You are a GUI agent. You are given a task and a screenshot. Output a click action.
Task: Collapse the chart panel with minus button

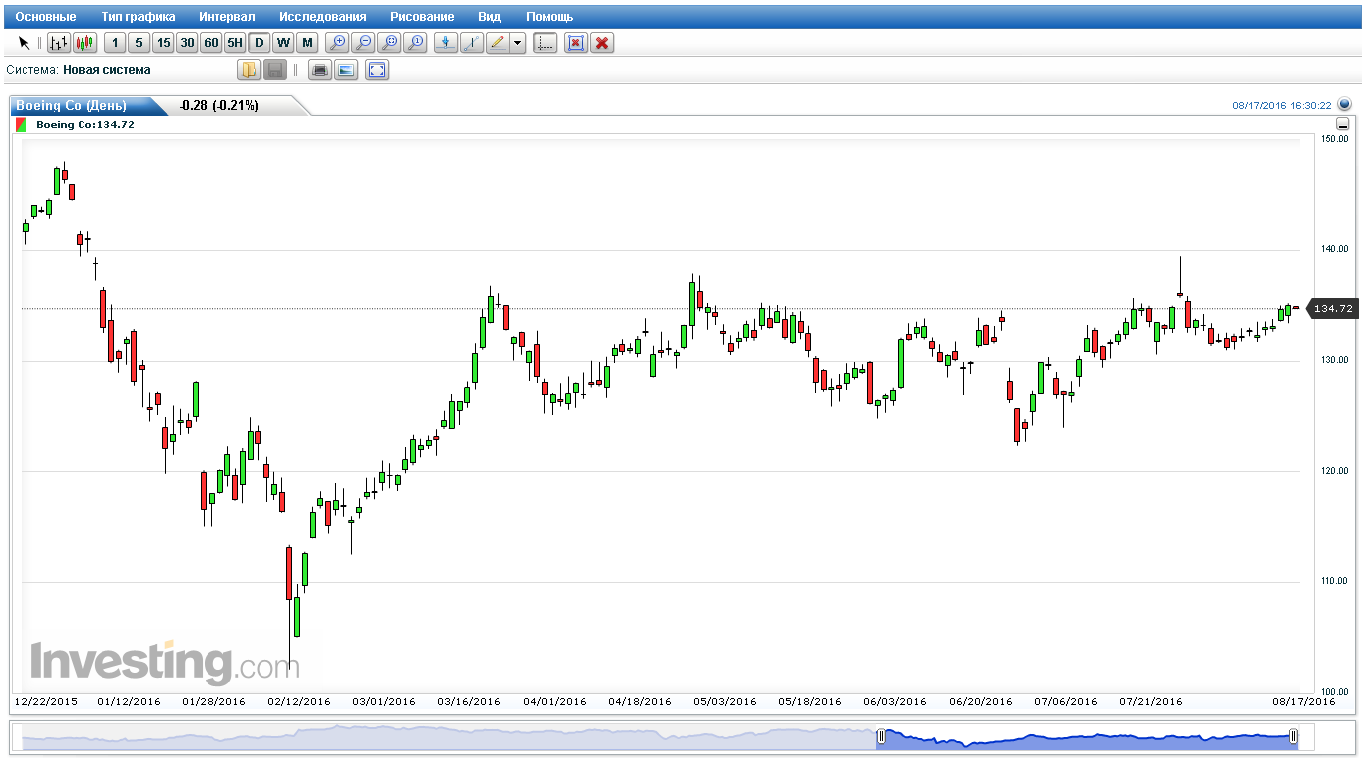pos(1342,125)
